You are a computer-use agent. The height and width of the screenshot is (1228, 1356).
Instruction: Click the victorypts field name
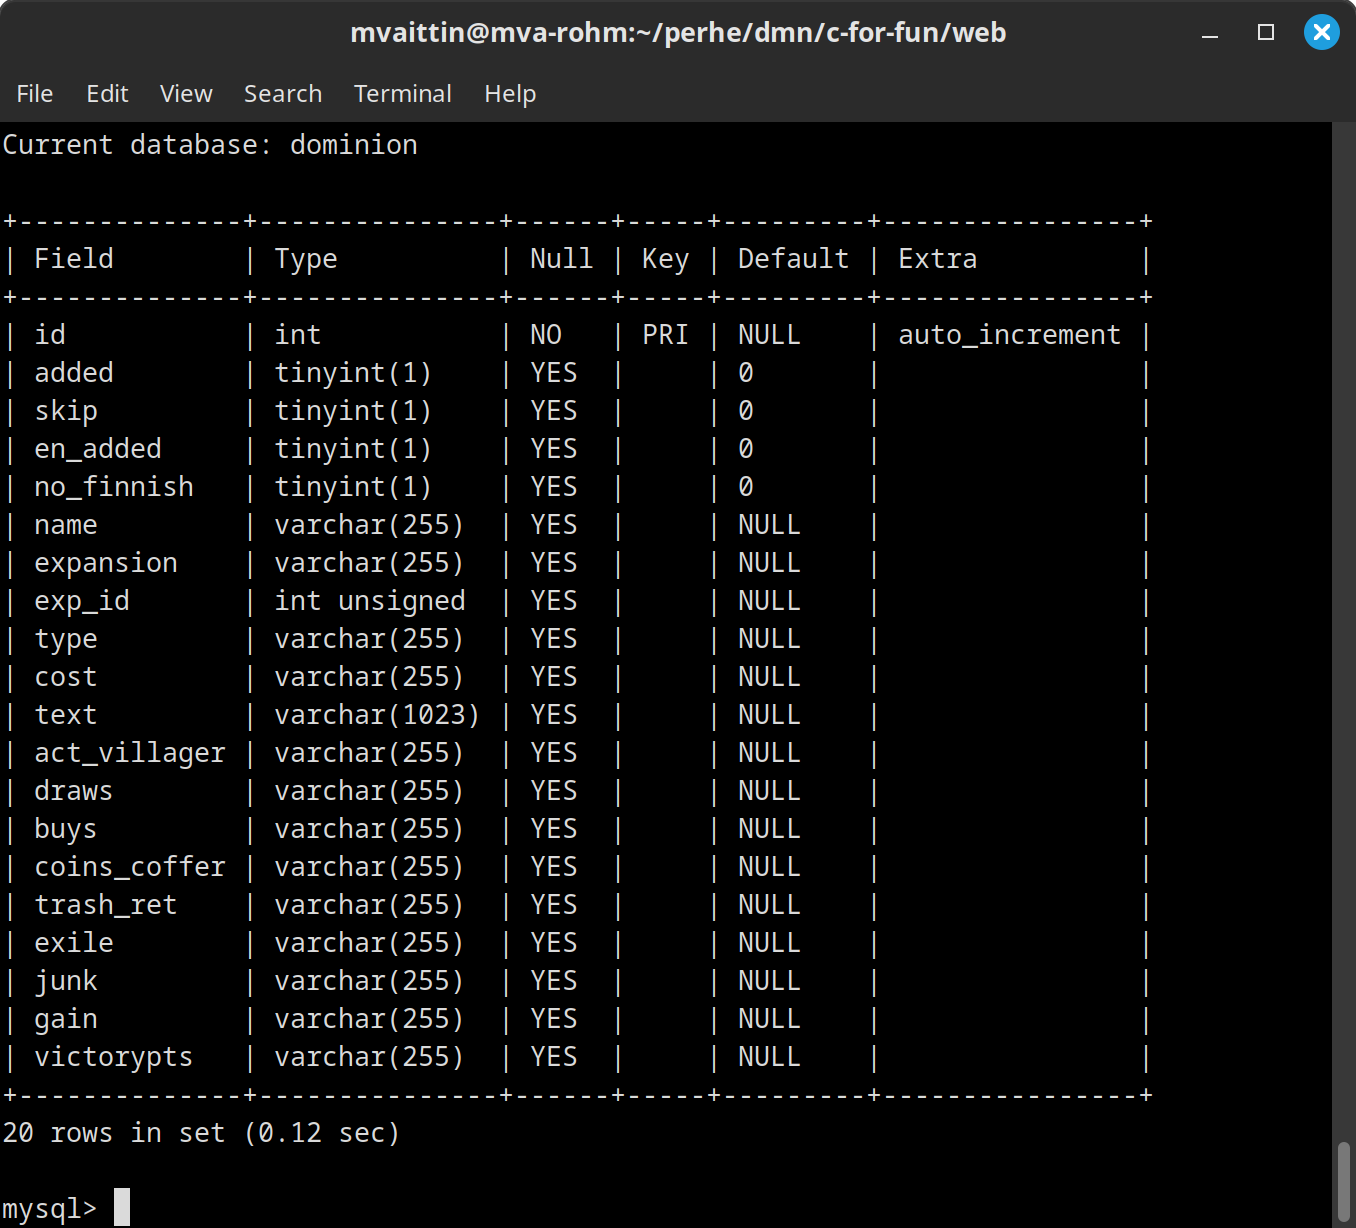(x=113, y=1057)
